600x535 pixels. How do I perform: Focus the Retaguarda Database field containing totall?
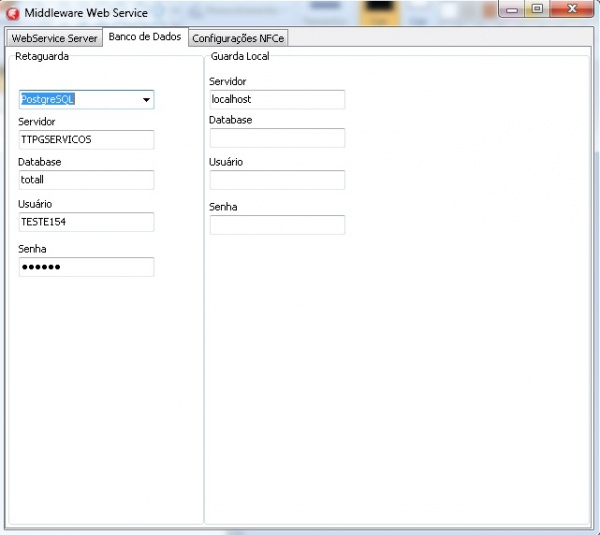click(x=86, y=180)
